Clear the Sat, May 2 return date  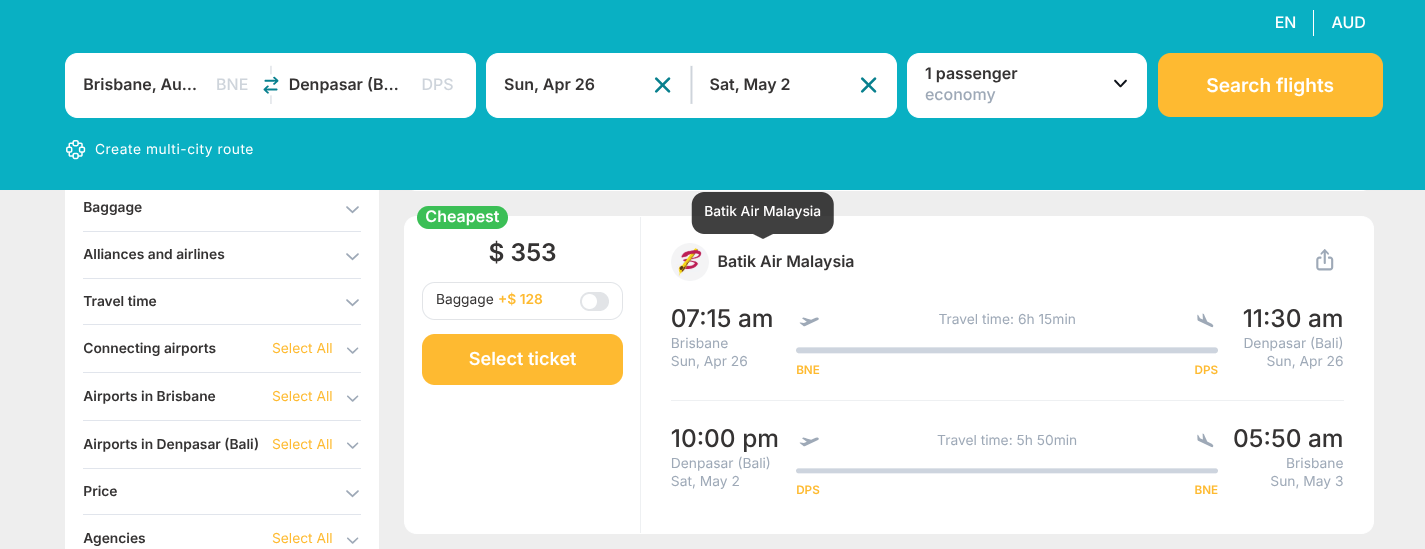pyautogui.click(x=868, y=85)
